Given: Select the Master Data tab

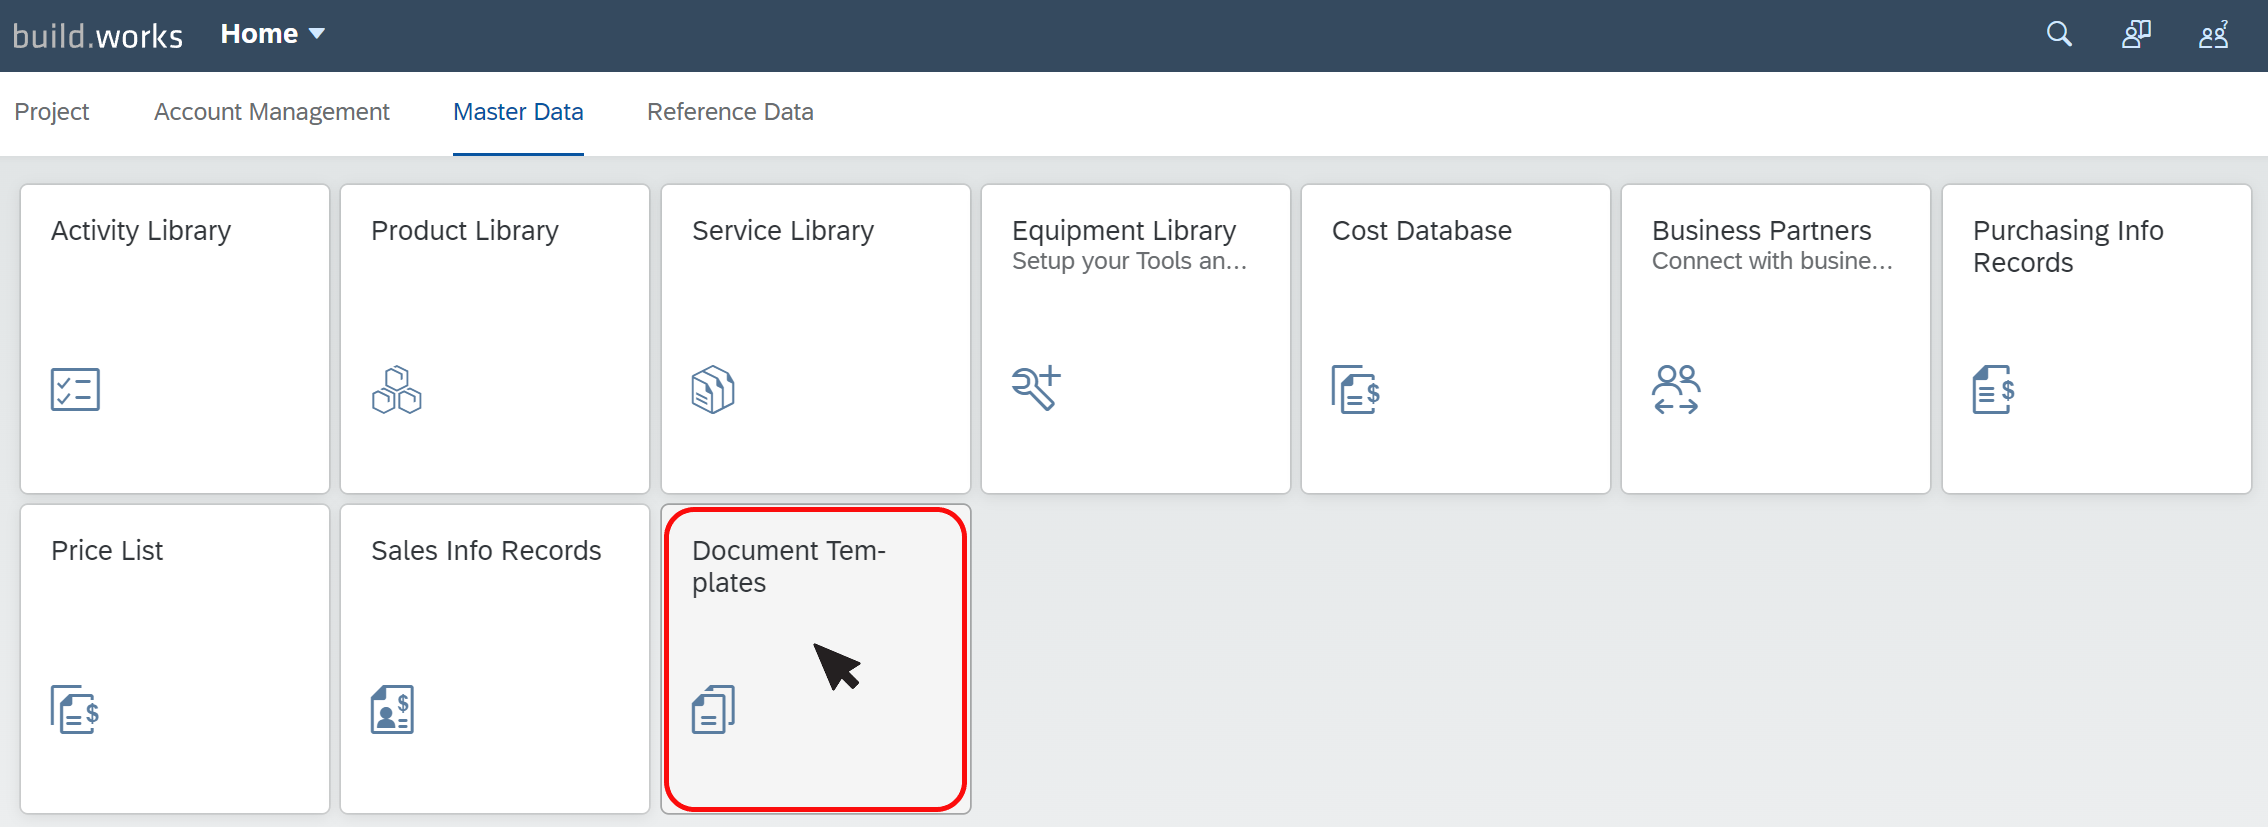Looking at the screenshot, I should coord(518,112).
